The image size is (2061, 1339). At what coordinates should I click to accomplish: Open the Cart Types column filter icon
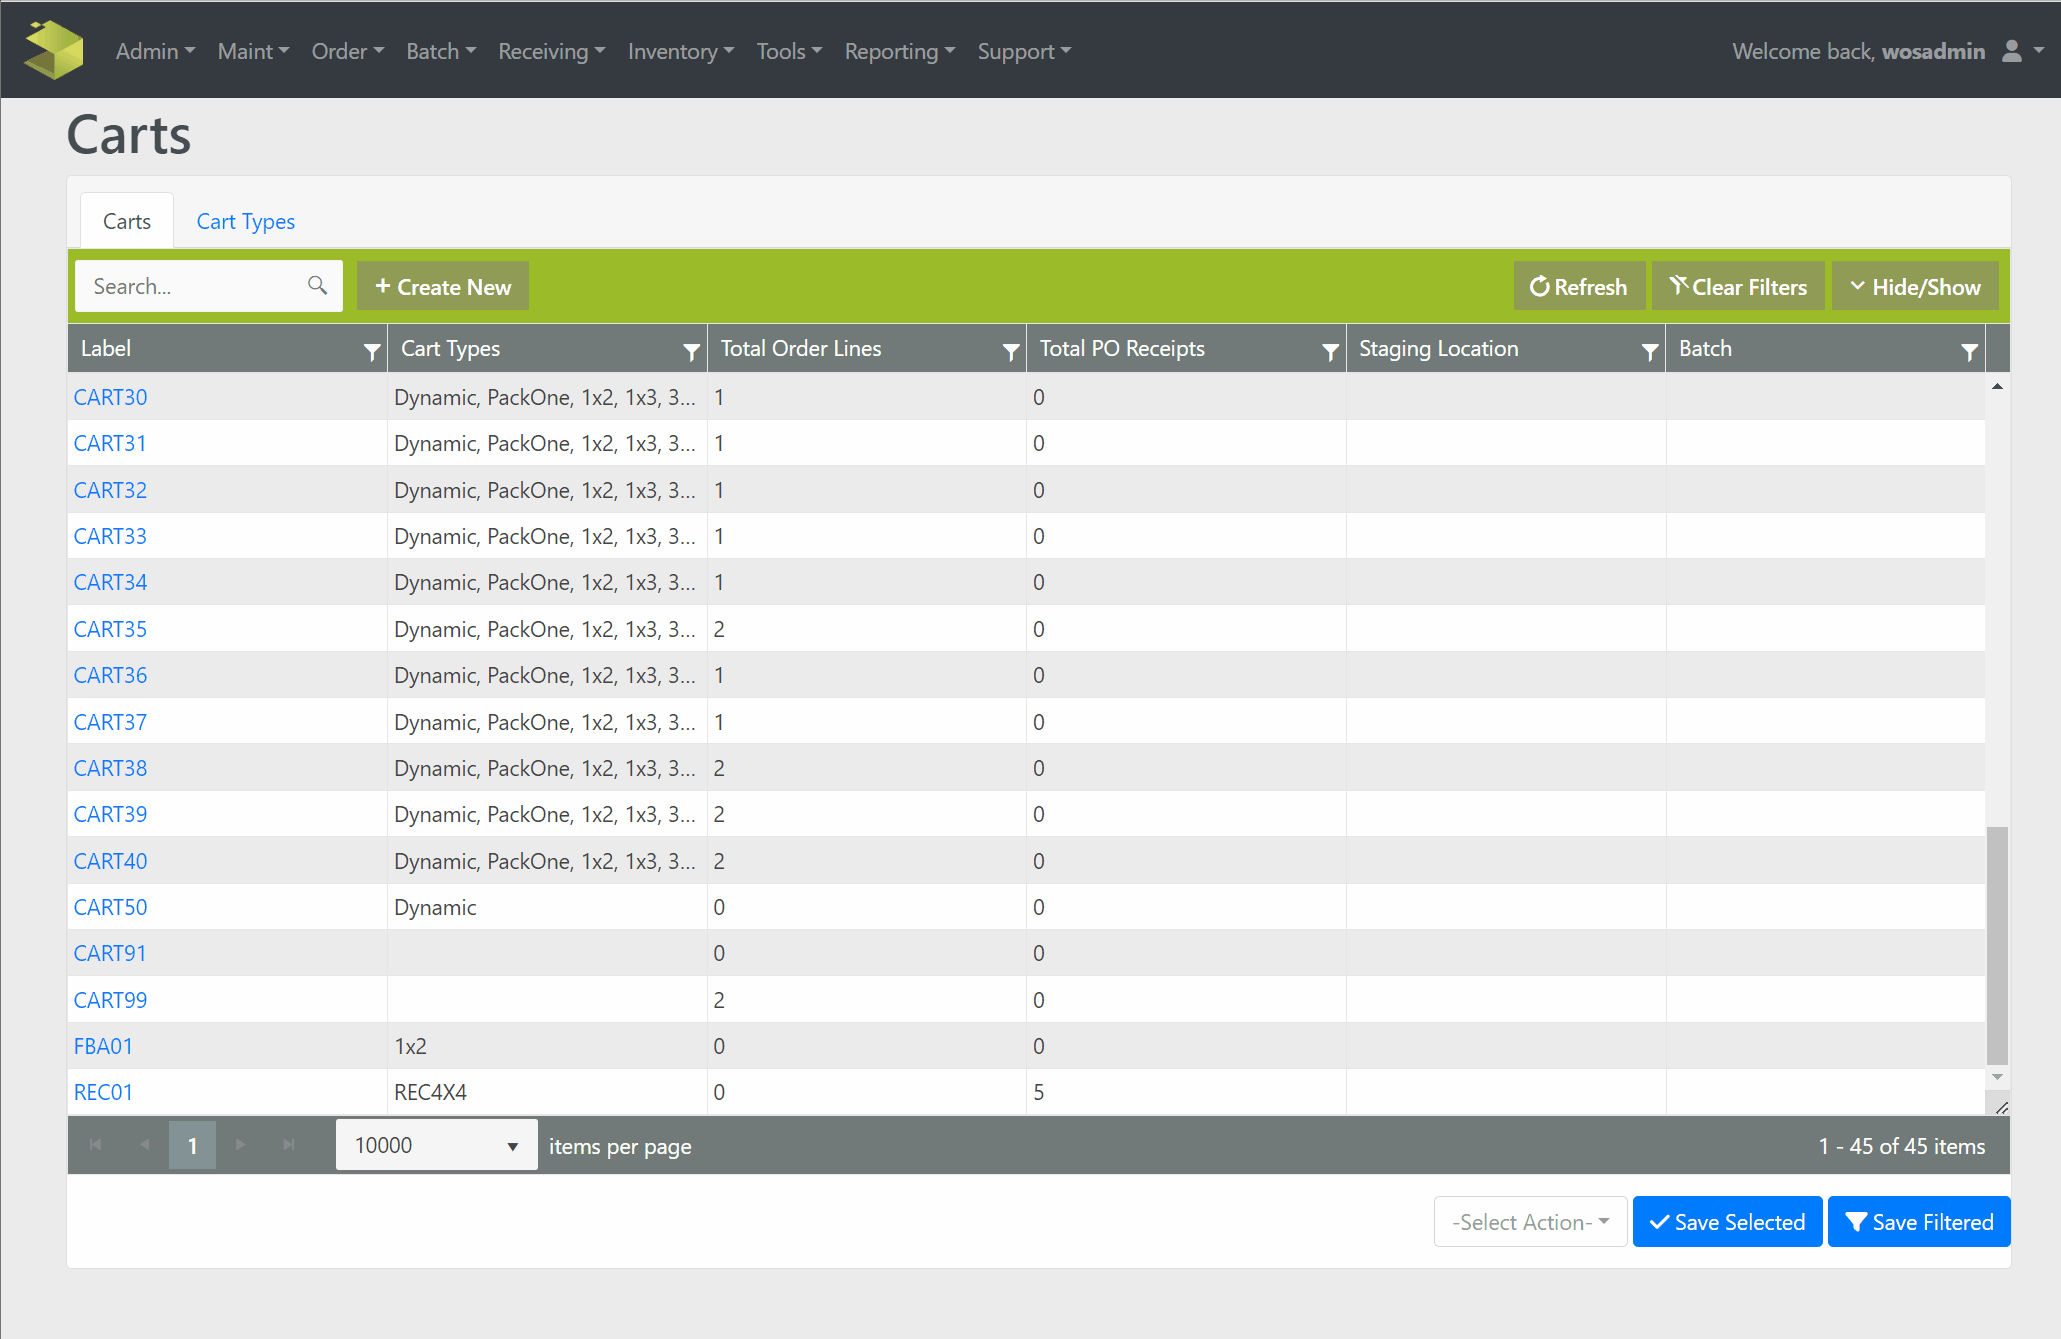pyautogui.click(x=691, y=351)
